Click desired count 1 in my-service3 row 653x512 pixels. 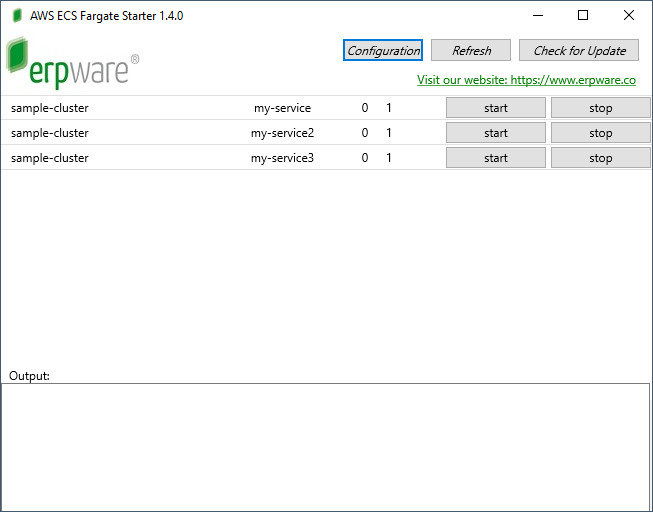tap(389, 158)
